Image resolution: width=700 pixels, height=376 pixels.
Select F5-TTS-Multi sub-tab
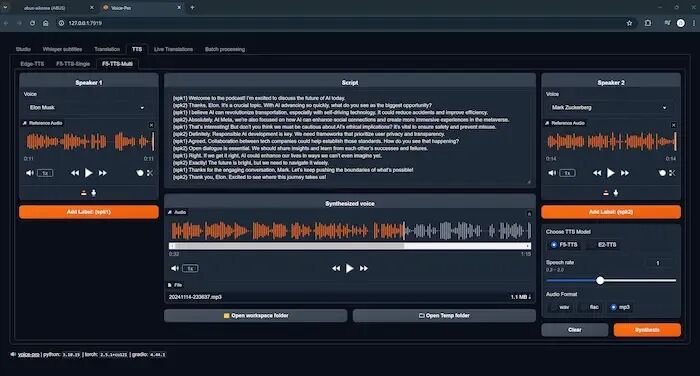click(117, 64)
